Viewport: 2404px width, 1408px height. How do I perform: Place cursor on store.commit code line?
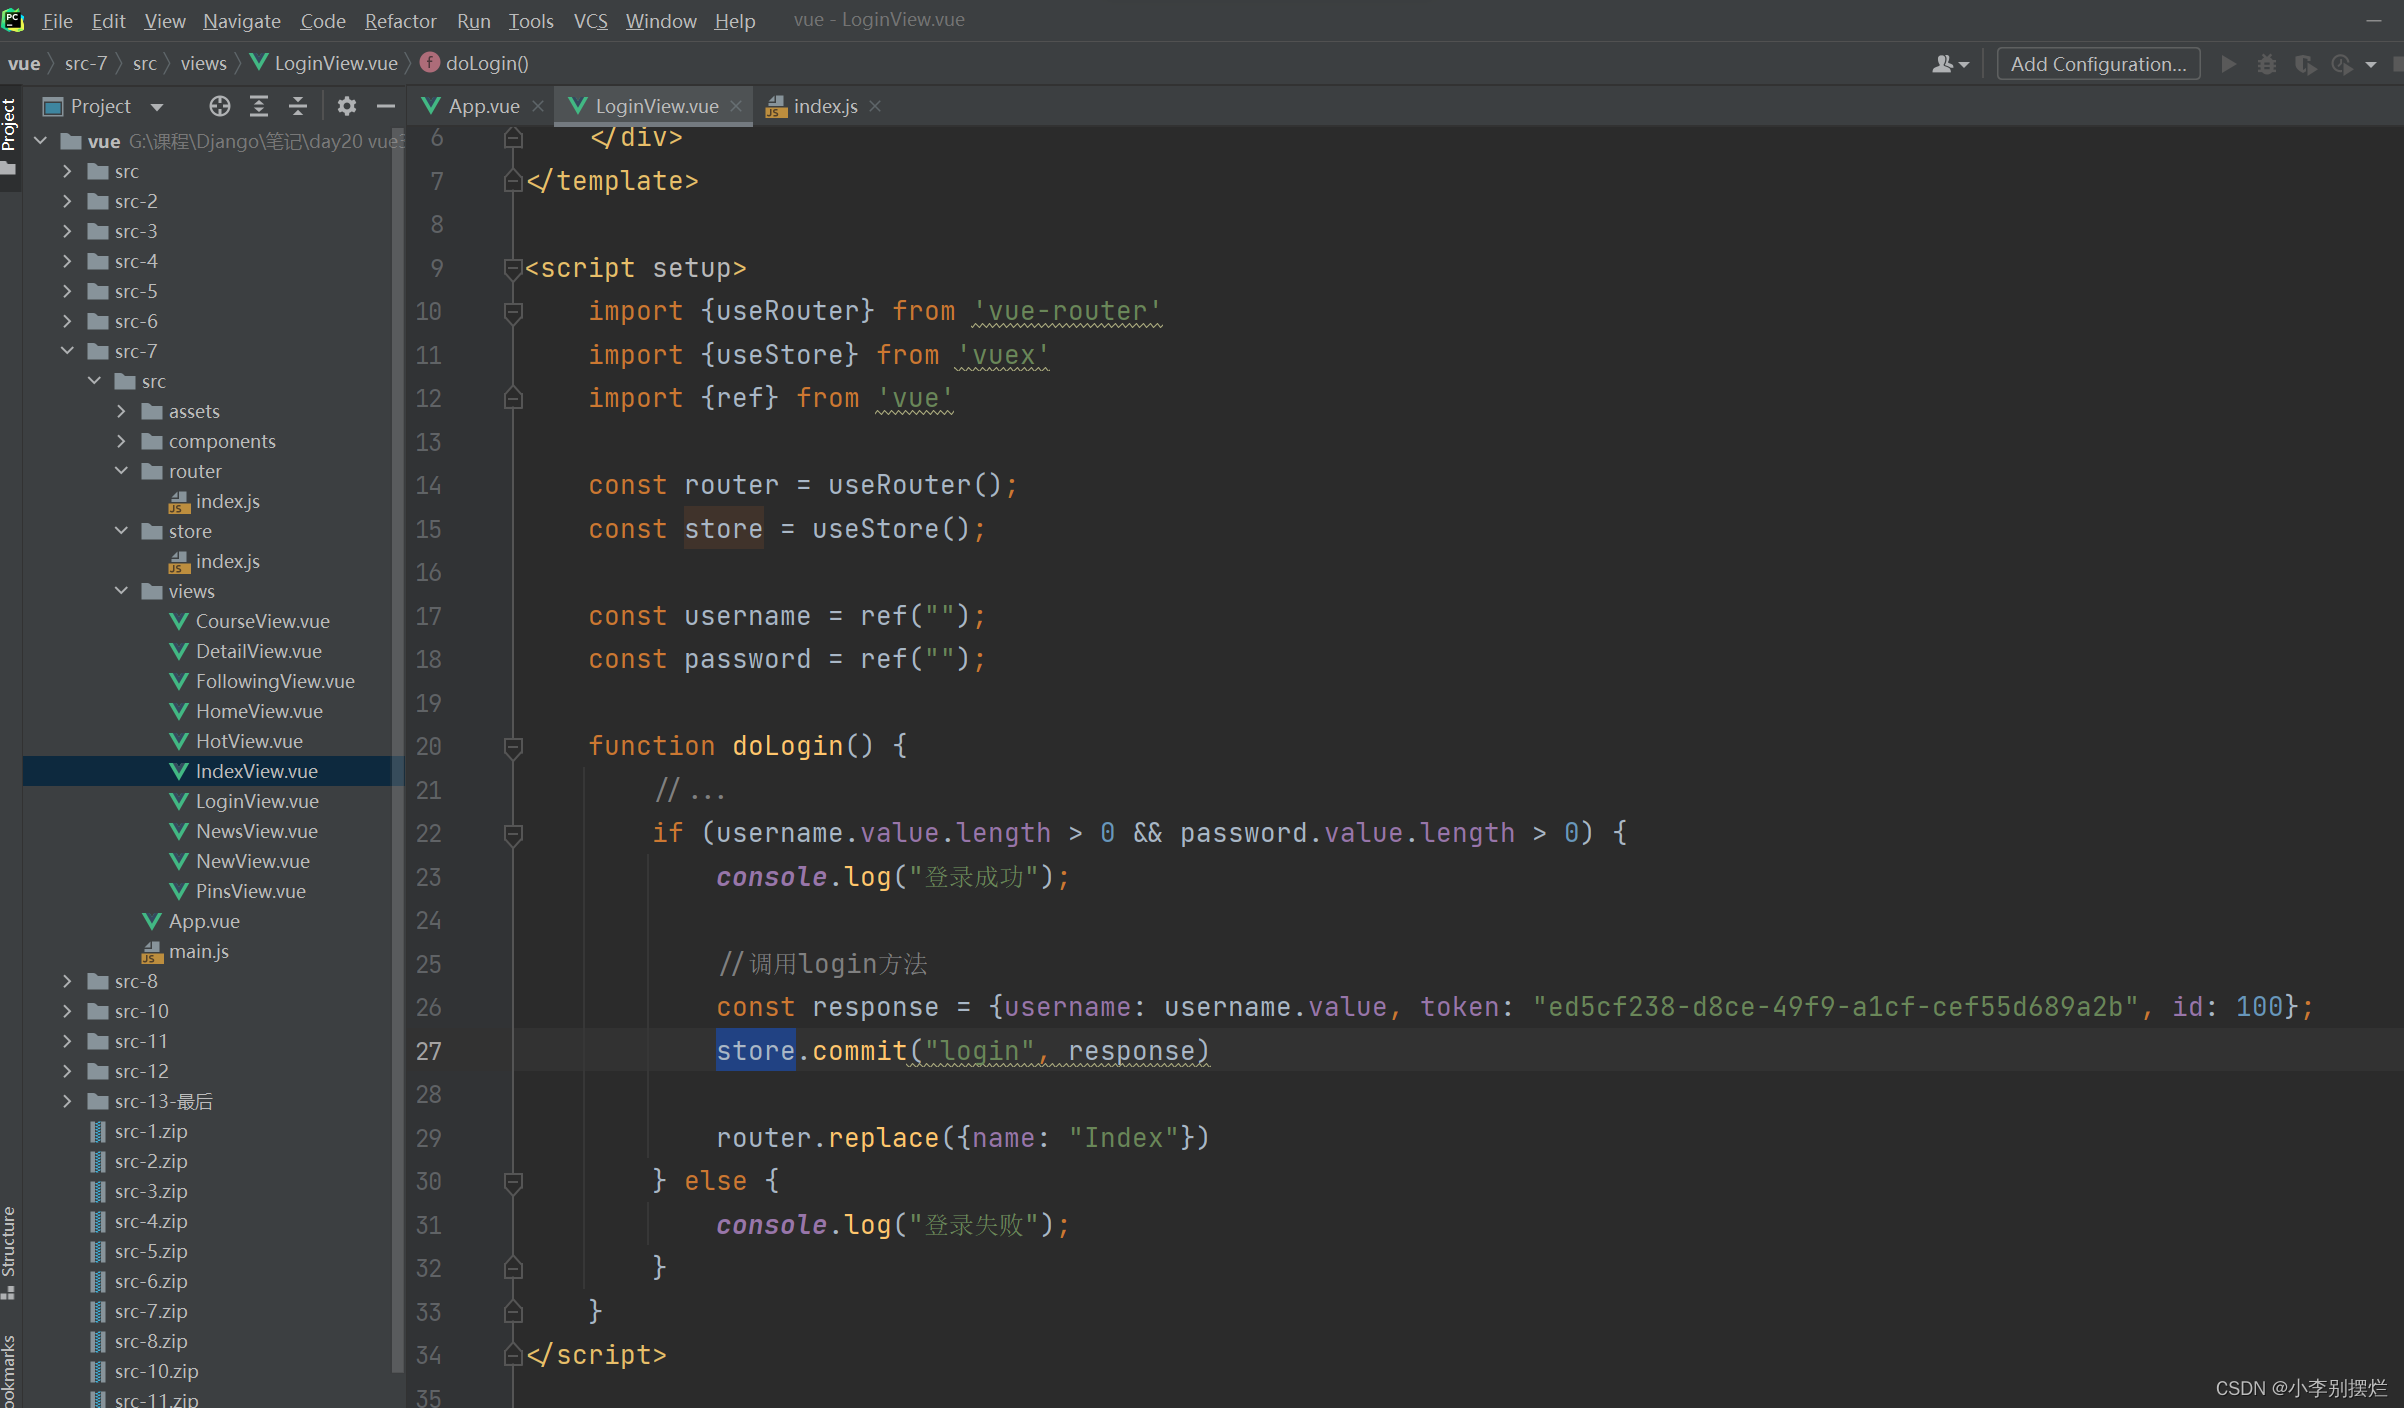pos(962,1051)
